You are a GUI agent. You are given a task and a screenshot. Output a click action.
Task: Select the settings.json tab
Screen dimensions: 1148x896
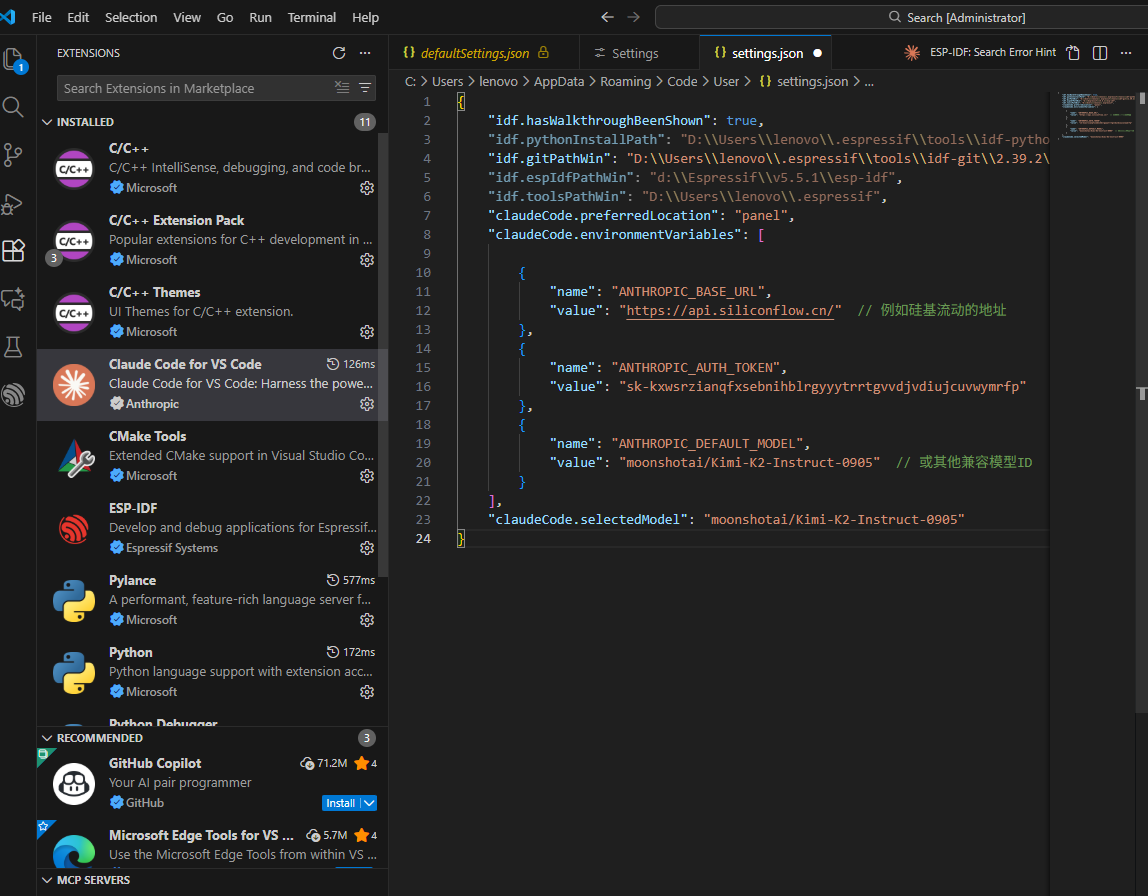click(765, 53)
